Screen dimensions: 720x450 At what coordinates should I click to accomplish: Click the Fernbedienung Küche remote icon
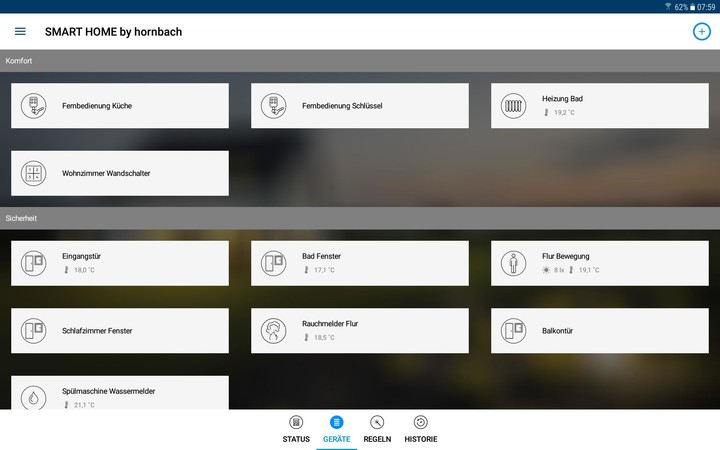[34, 106]
